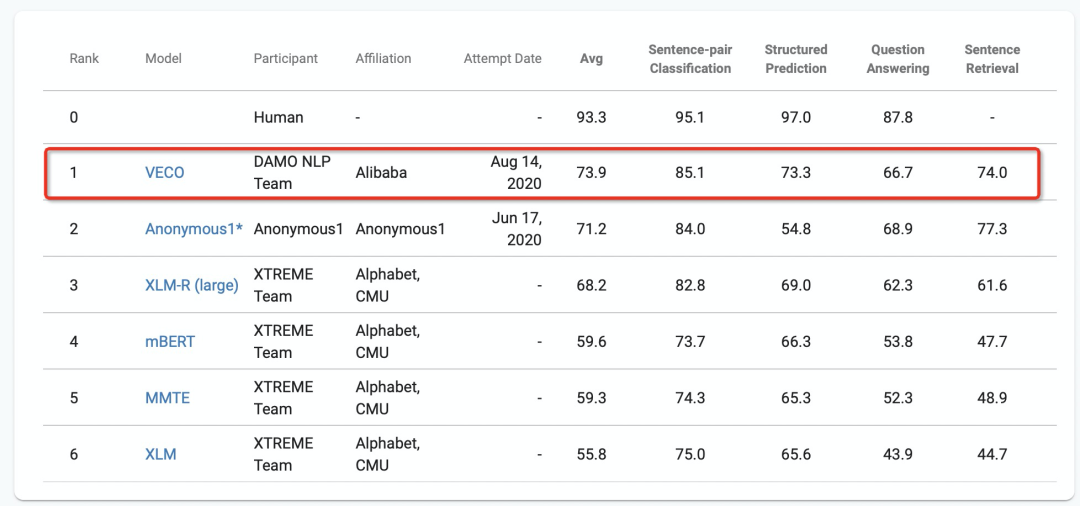
Task: Click the Model column header
Action: [x=164, y=59]
